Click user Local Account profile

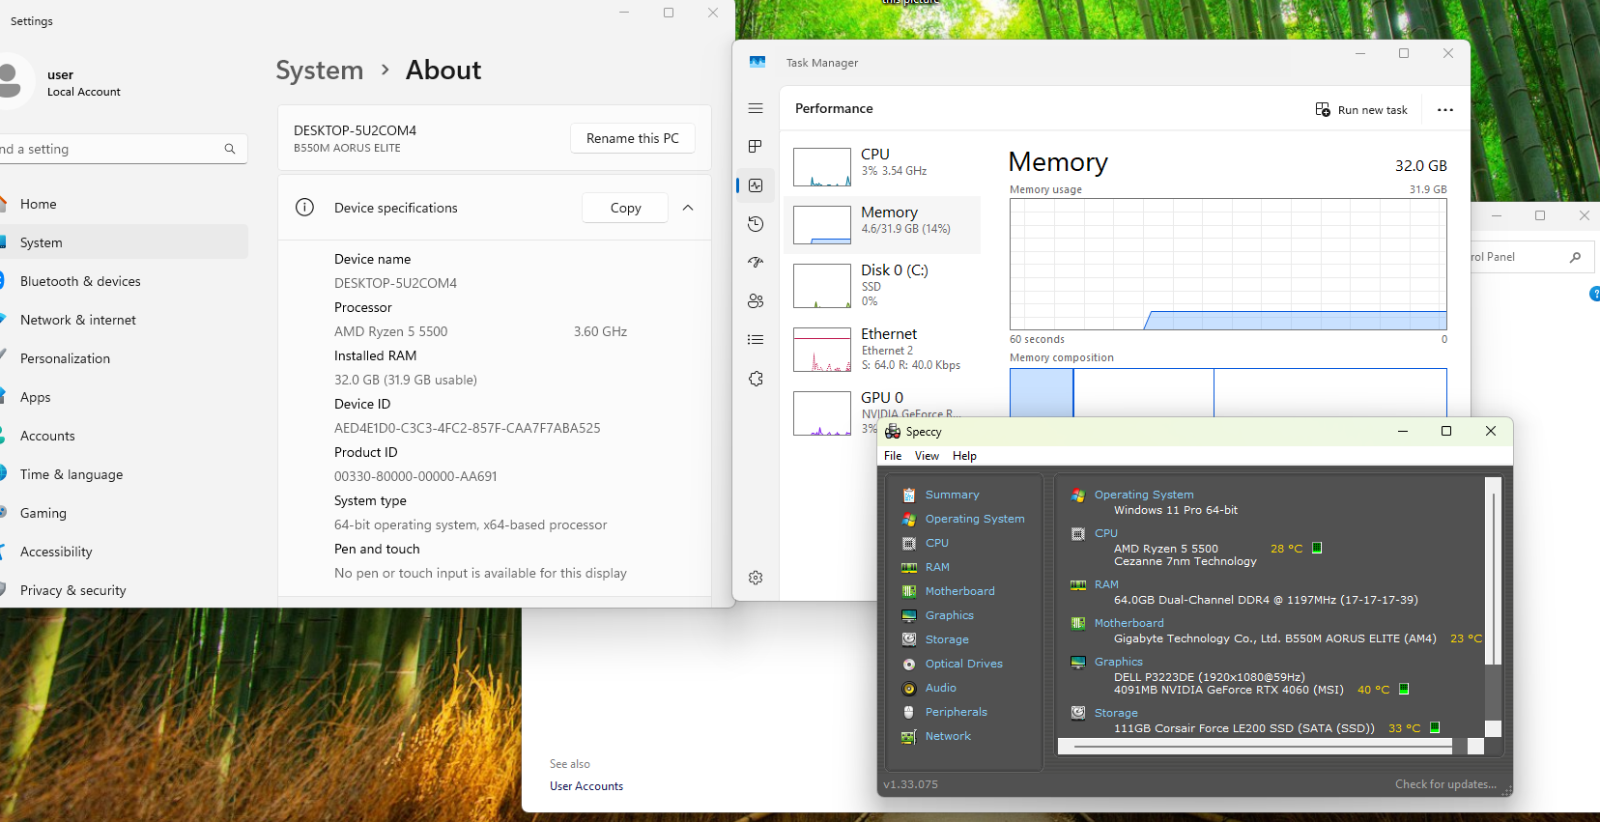coord(62,82)
